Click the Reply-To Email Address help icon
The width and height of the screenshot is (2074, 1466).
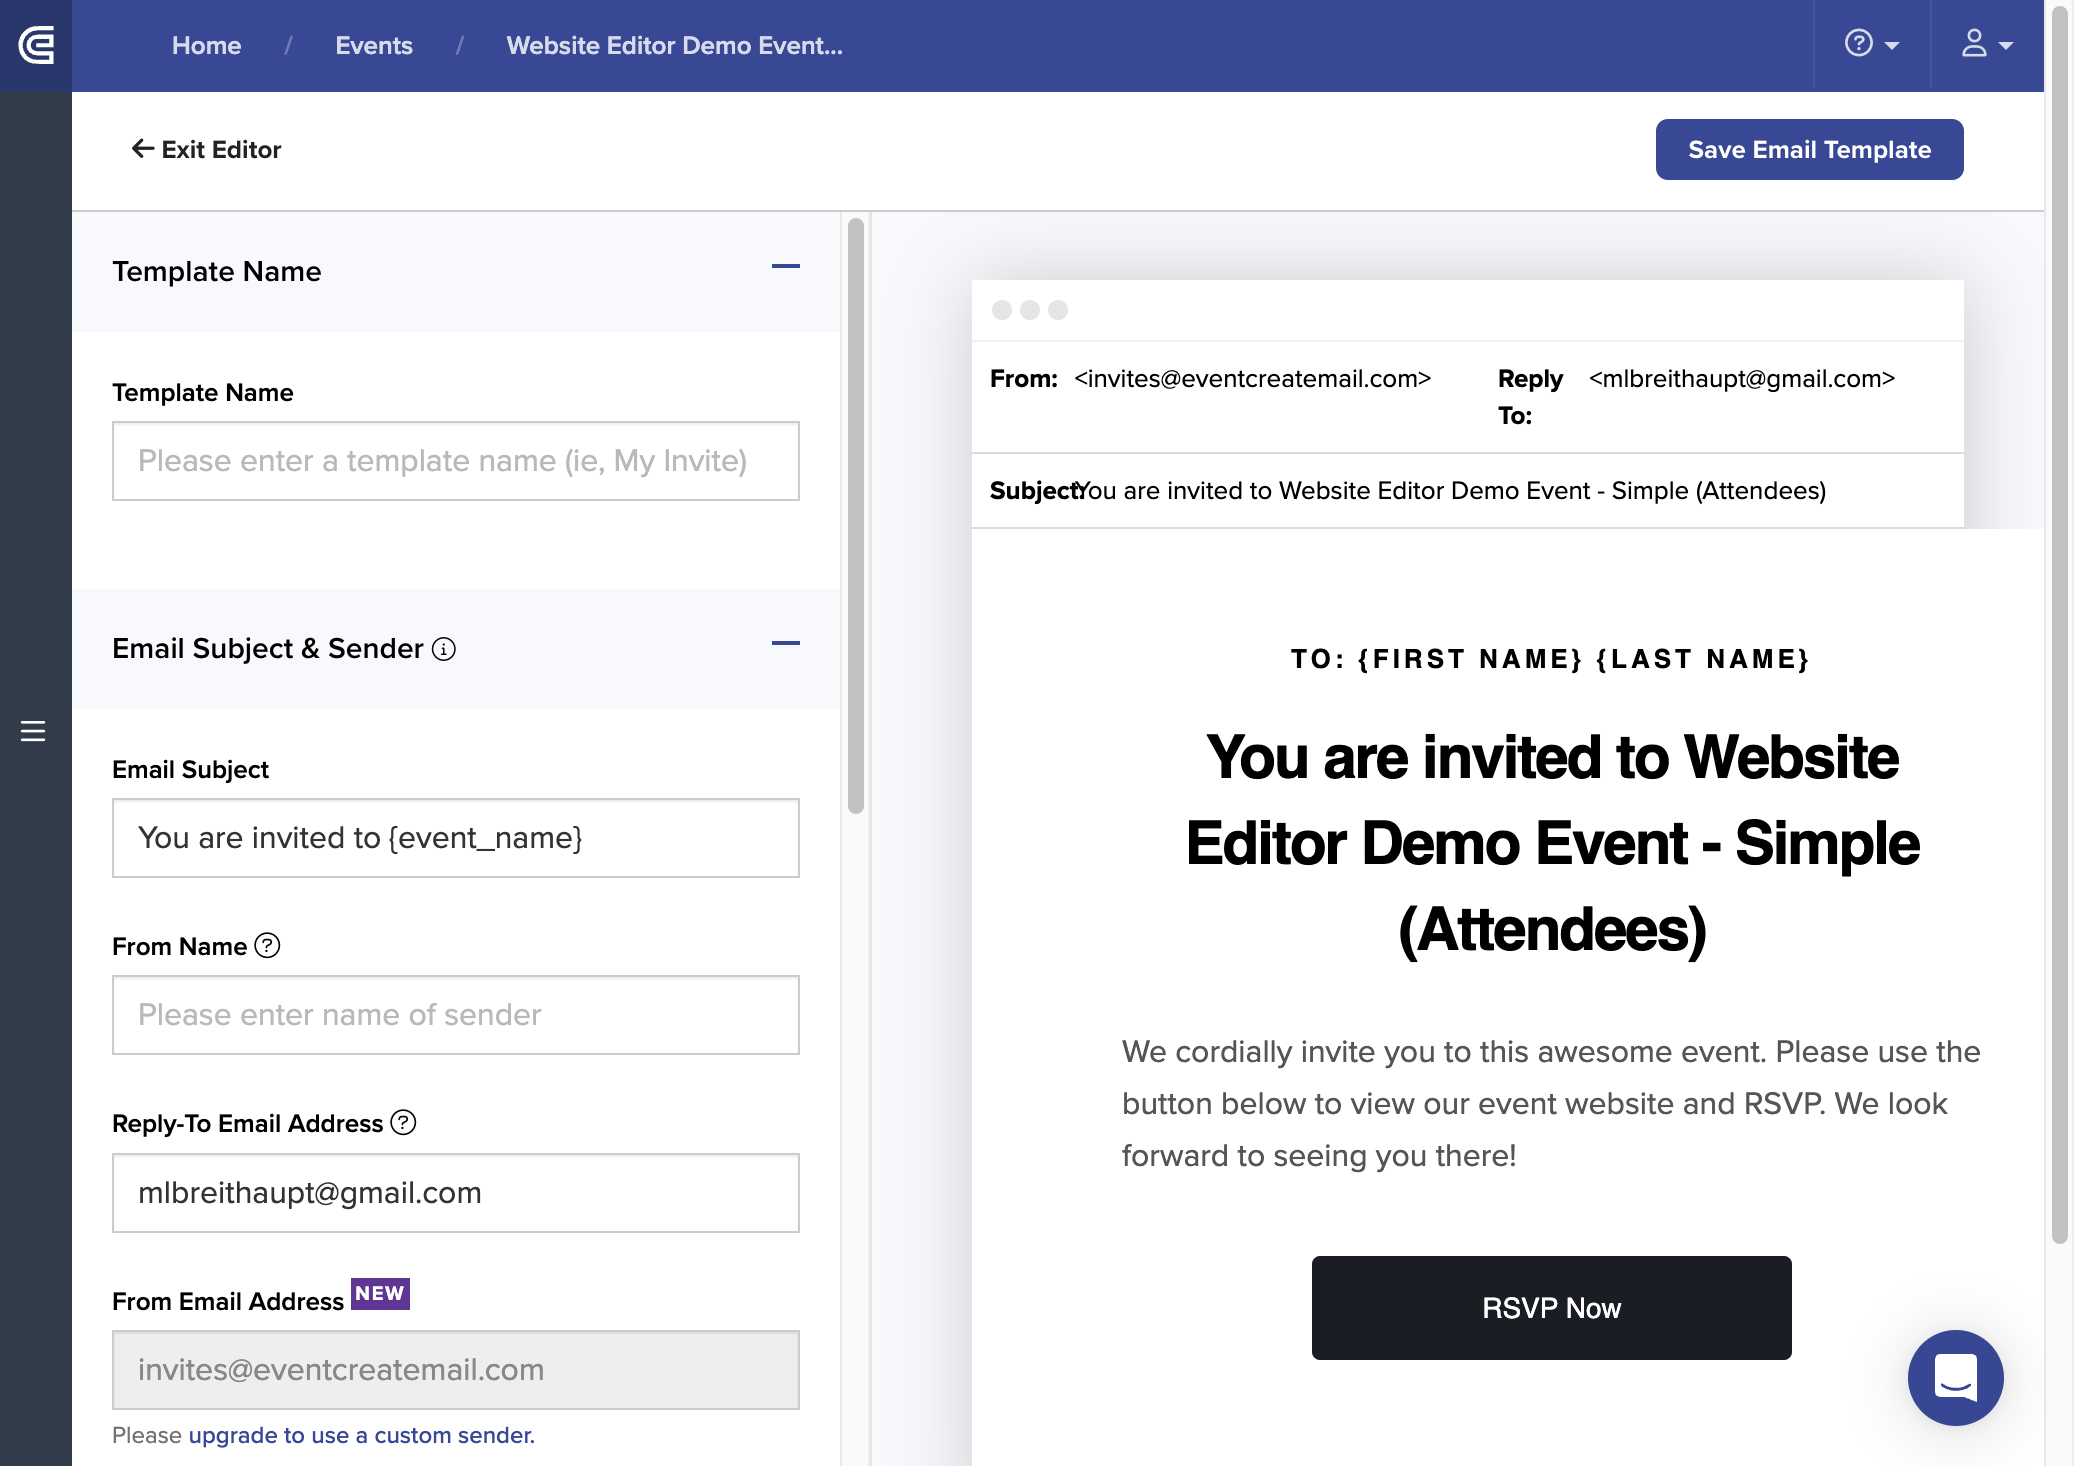[x=403, y=1122]
